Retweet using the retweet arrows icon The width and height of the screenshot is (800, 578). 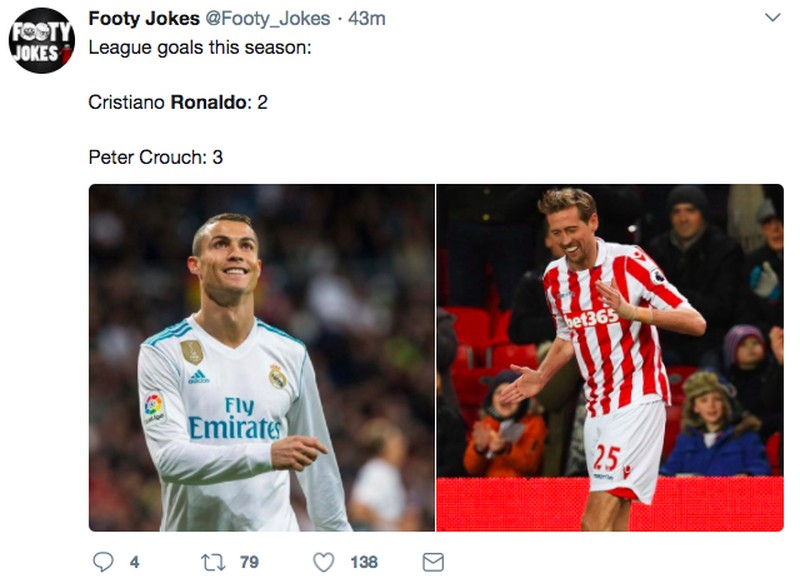coord(213,562)
